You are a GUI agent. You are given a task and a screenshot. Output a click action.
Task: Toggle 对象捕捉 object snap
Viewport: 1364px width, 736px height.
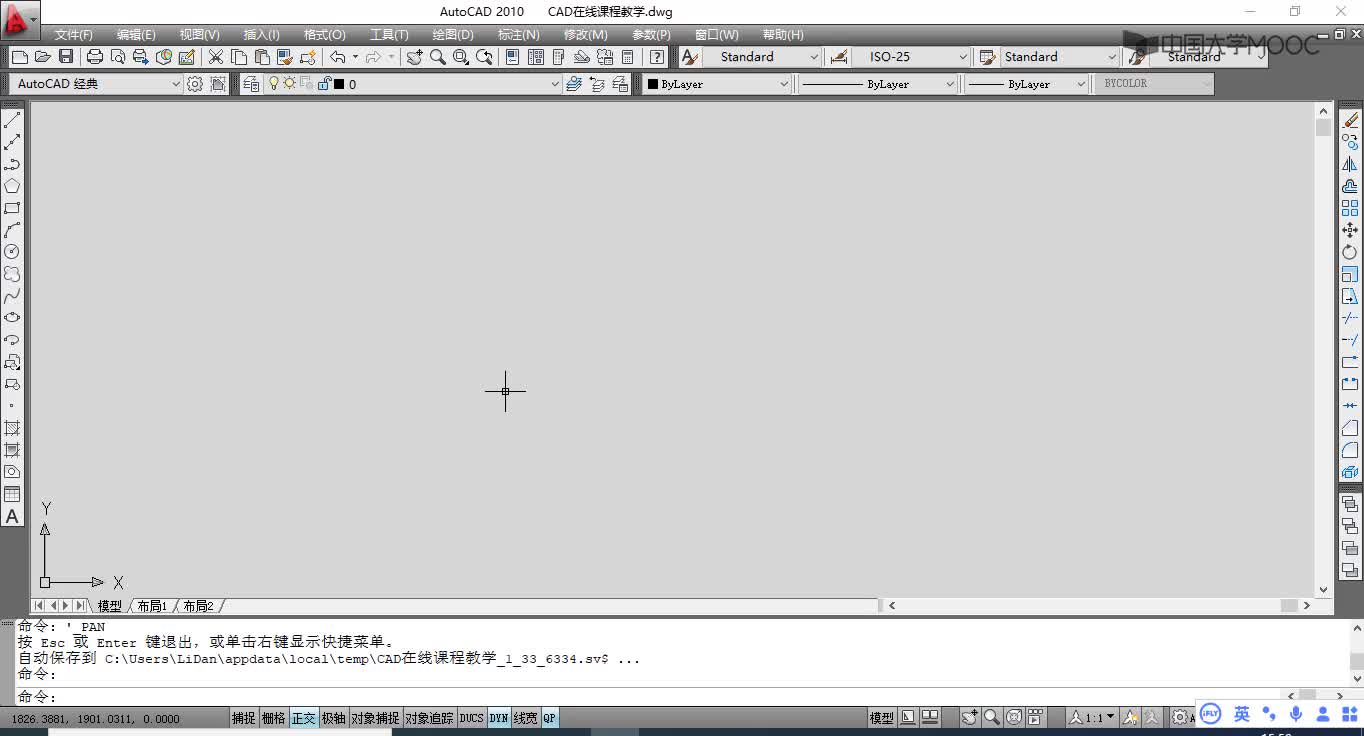point(375,718)
